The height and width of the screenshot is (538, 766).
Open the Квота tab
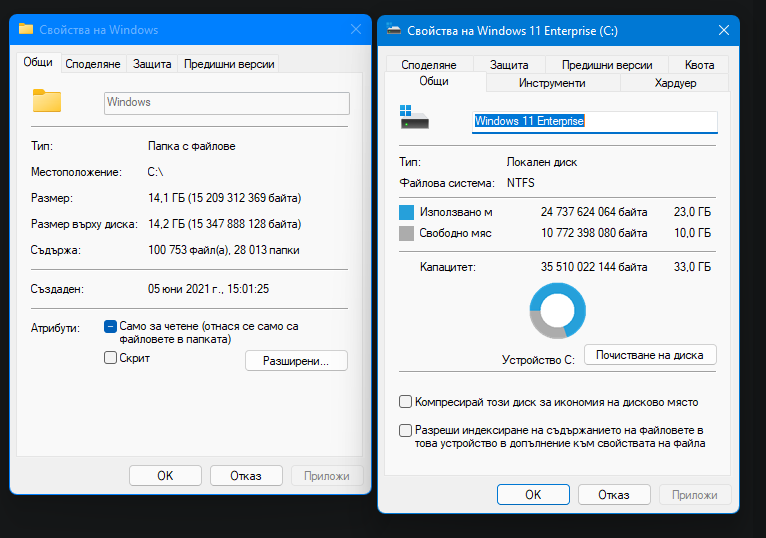point(699,65)
